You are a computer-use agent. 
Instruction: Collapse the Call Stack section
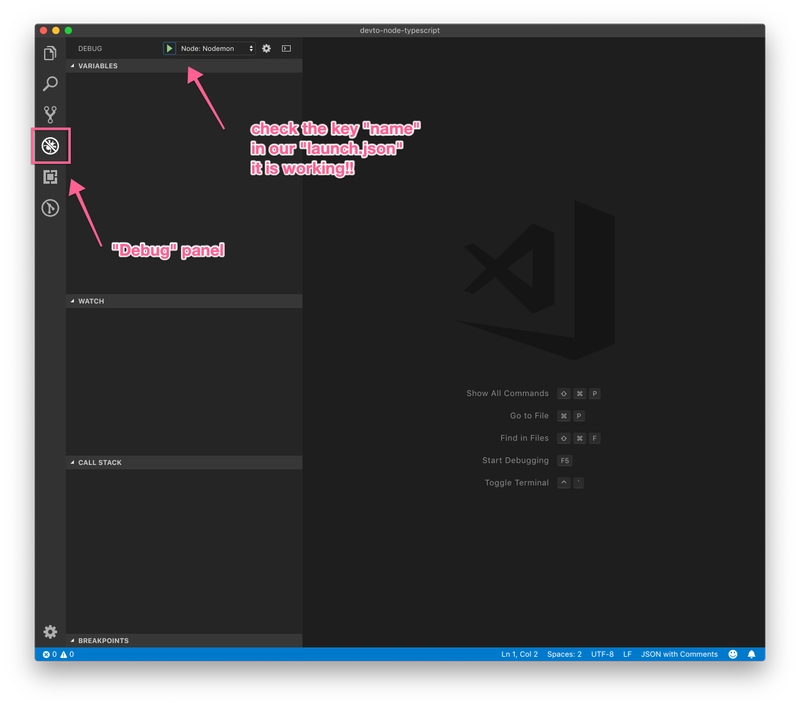pyautogui.click(x=184, y=462)
